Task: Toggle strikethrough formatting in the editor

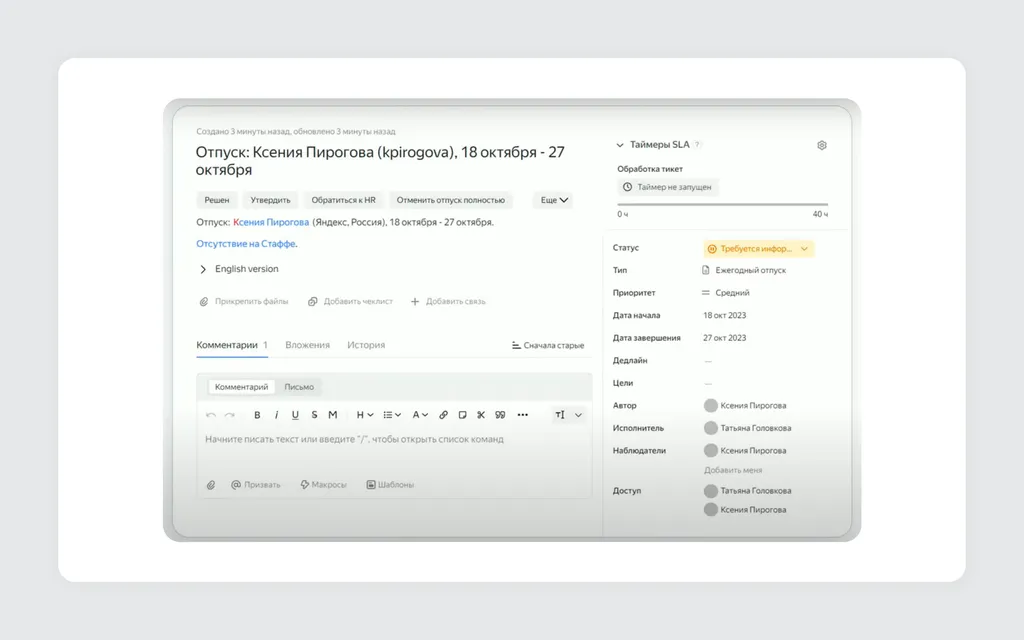Action: point(314,415)
